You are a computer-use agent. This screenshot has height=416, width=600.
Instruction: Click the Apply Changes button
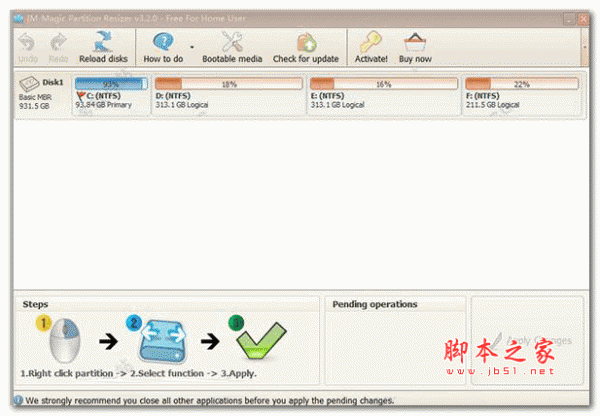coord(527,340)
